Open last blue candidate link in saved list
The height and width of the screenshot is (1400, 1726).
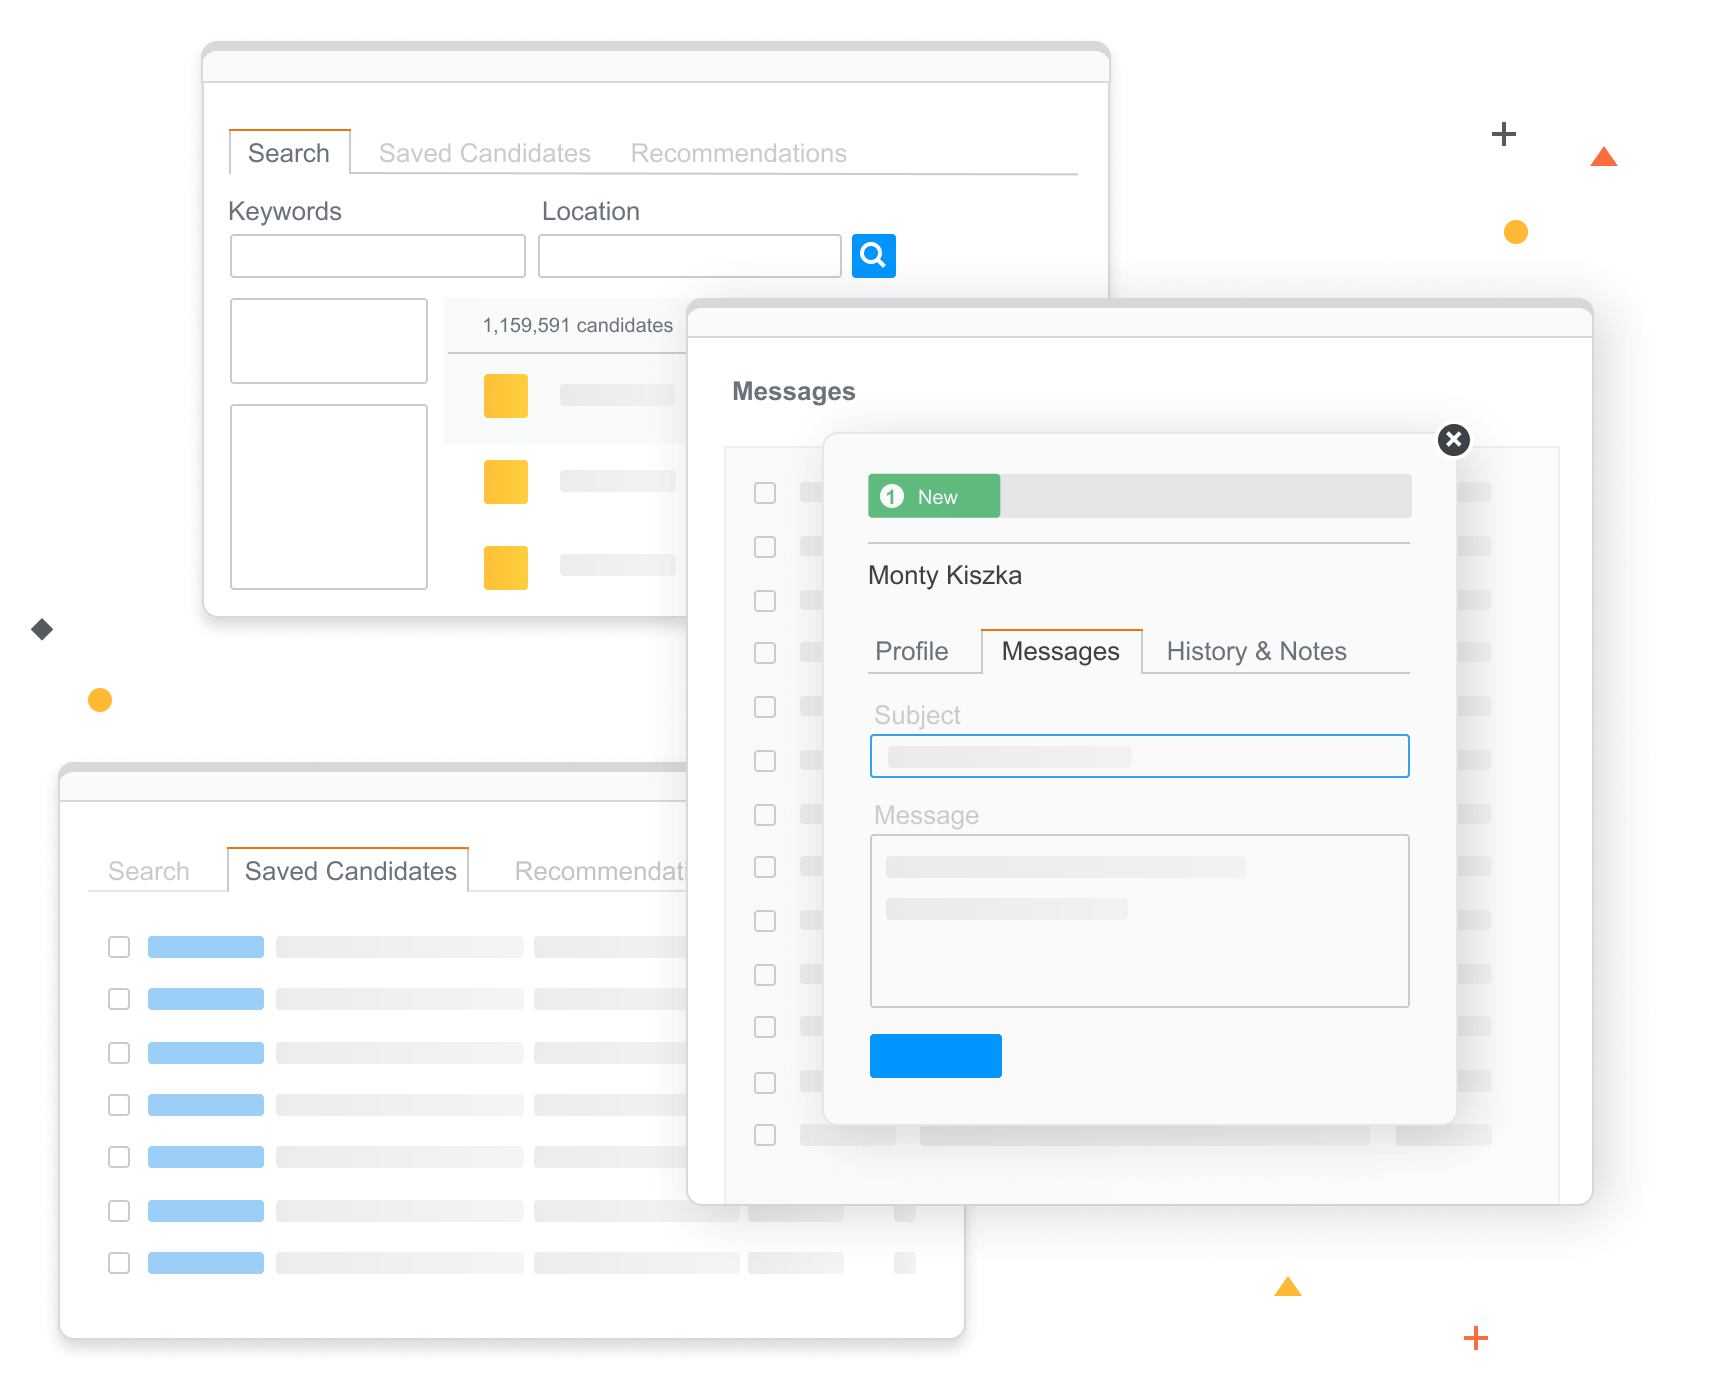point(206,1263)
